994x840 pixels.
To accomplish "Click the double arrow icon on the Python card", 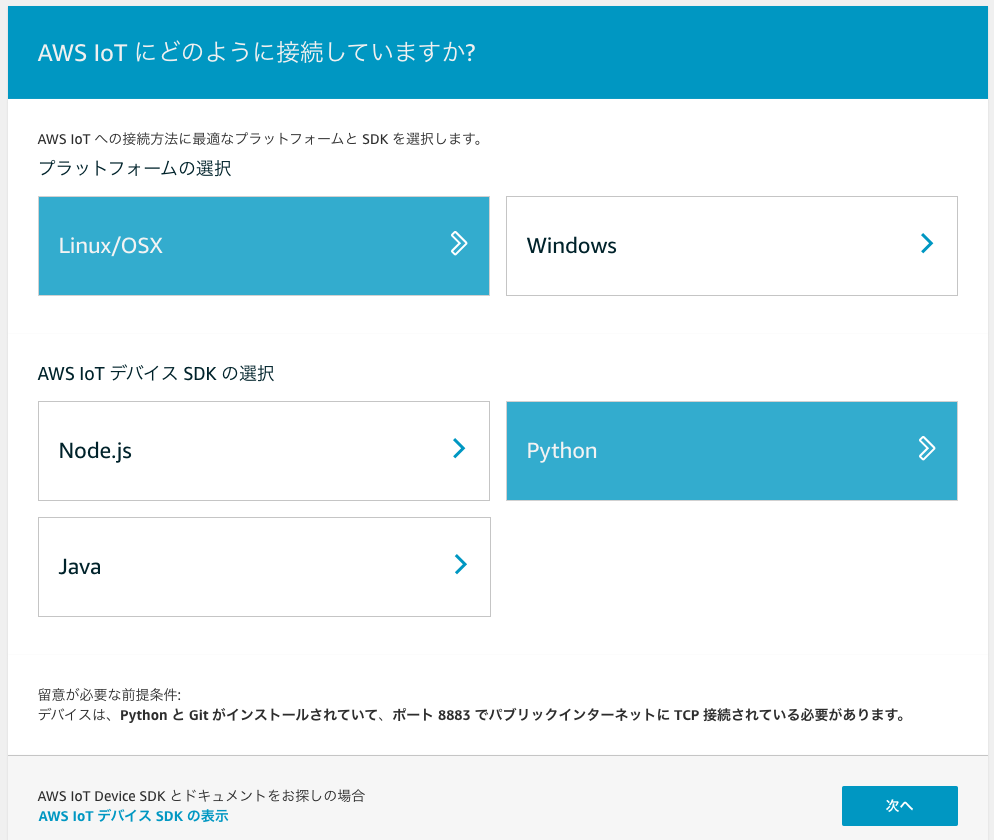I will point(927,449).
